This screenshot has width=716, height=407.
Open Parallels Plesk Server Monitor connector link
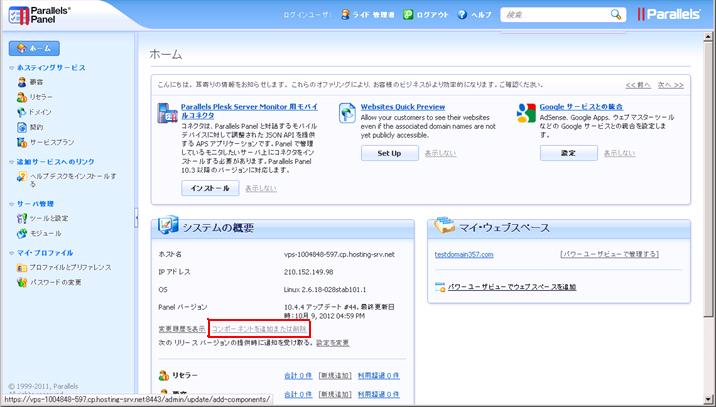[249, 111]
